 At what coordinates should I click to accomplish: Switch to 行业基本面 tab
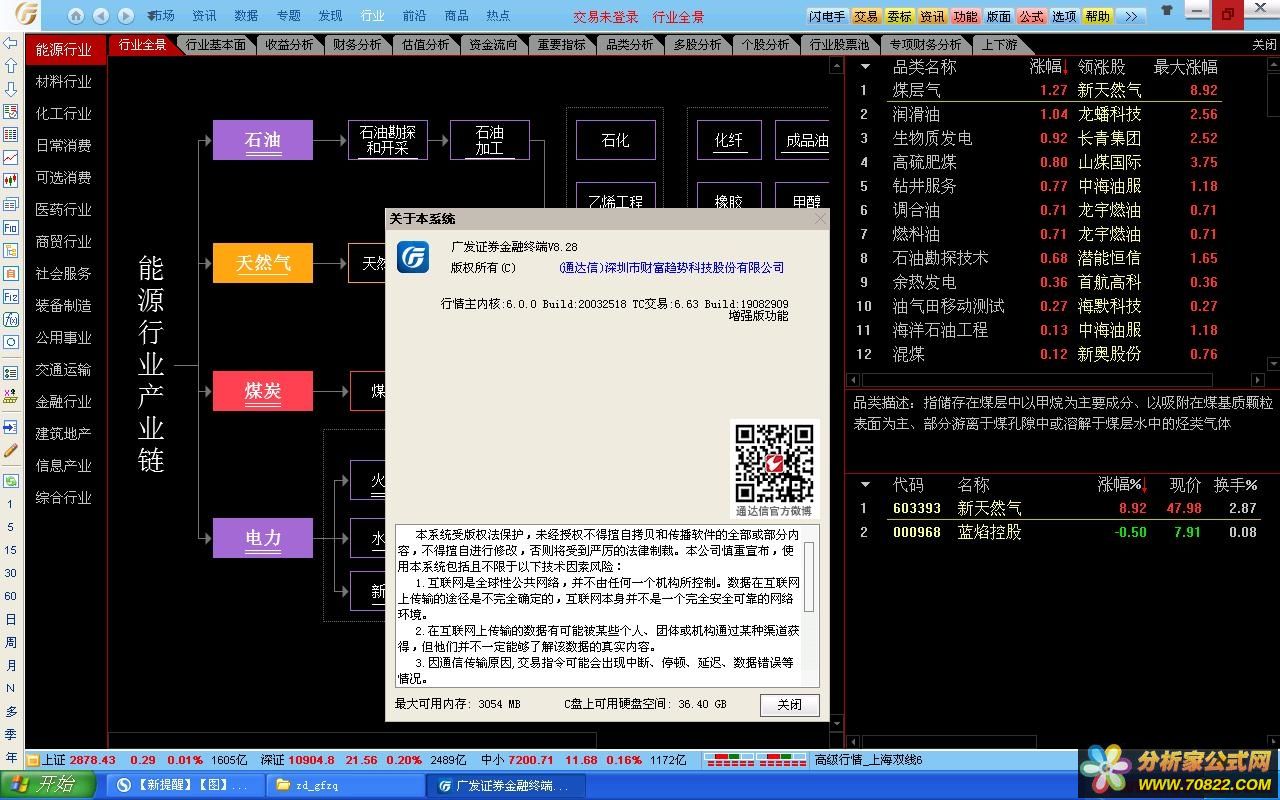216,45
